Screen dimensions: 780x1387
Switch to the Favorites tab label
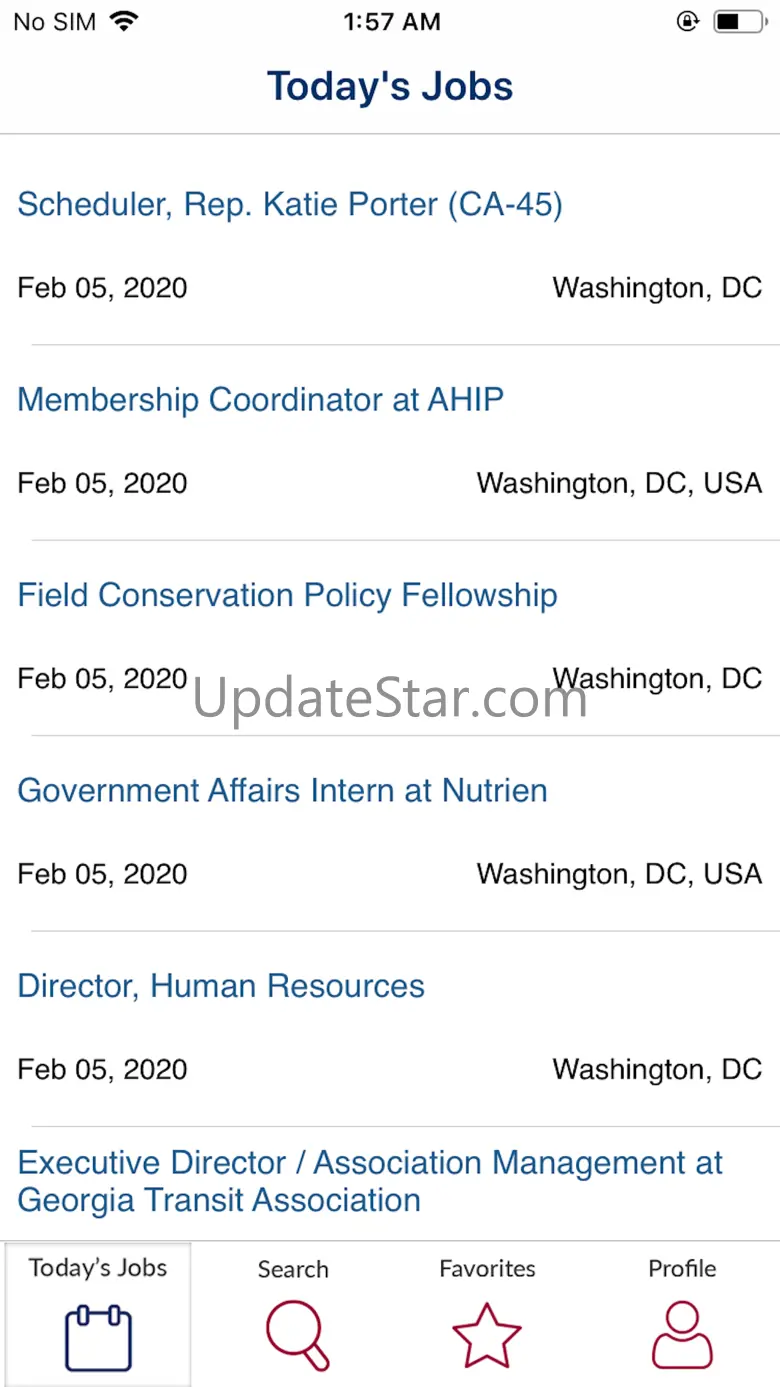pyautogui.click(x=487, y=1268)
